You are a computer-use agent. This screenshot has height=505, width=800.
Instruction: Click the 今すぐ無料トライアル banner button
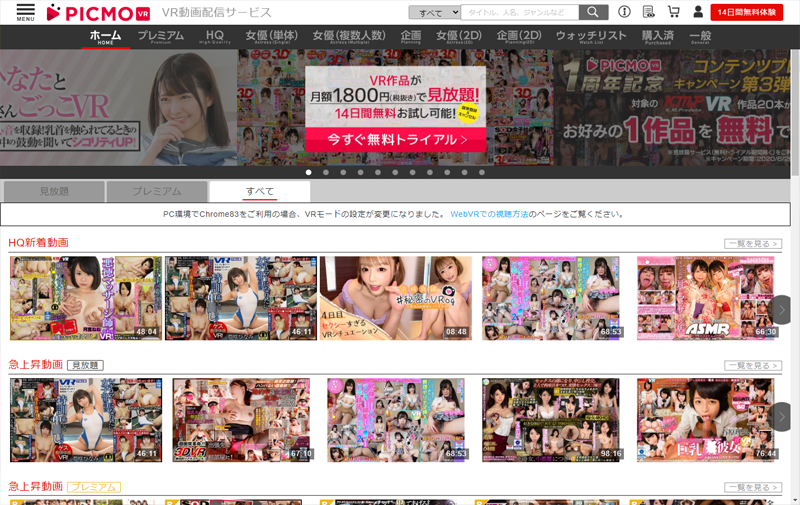point(396,140)
